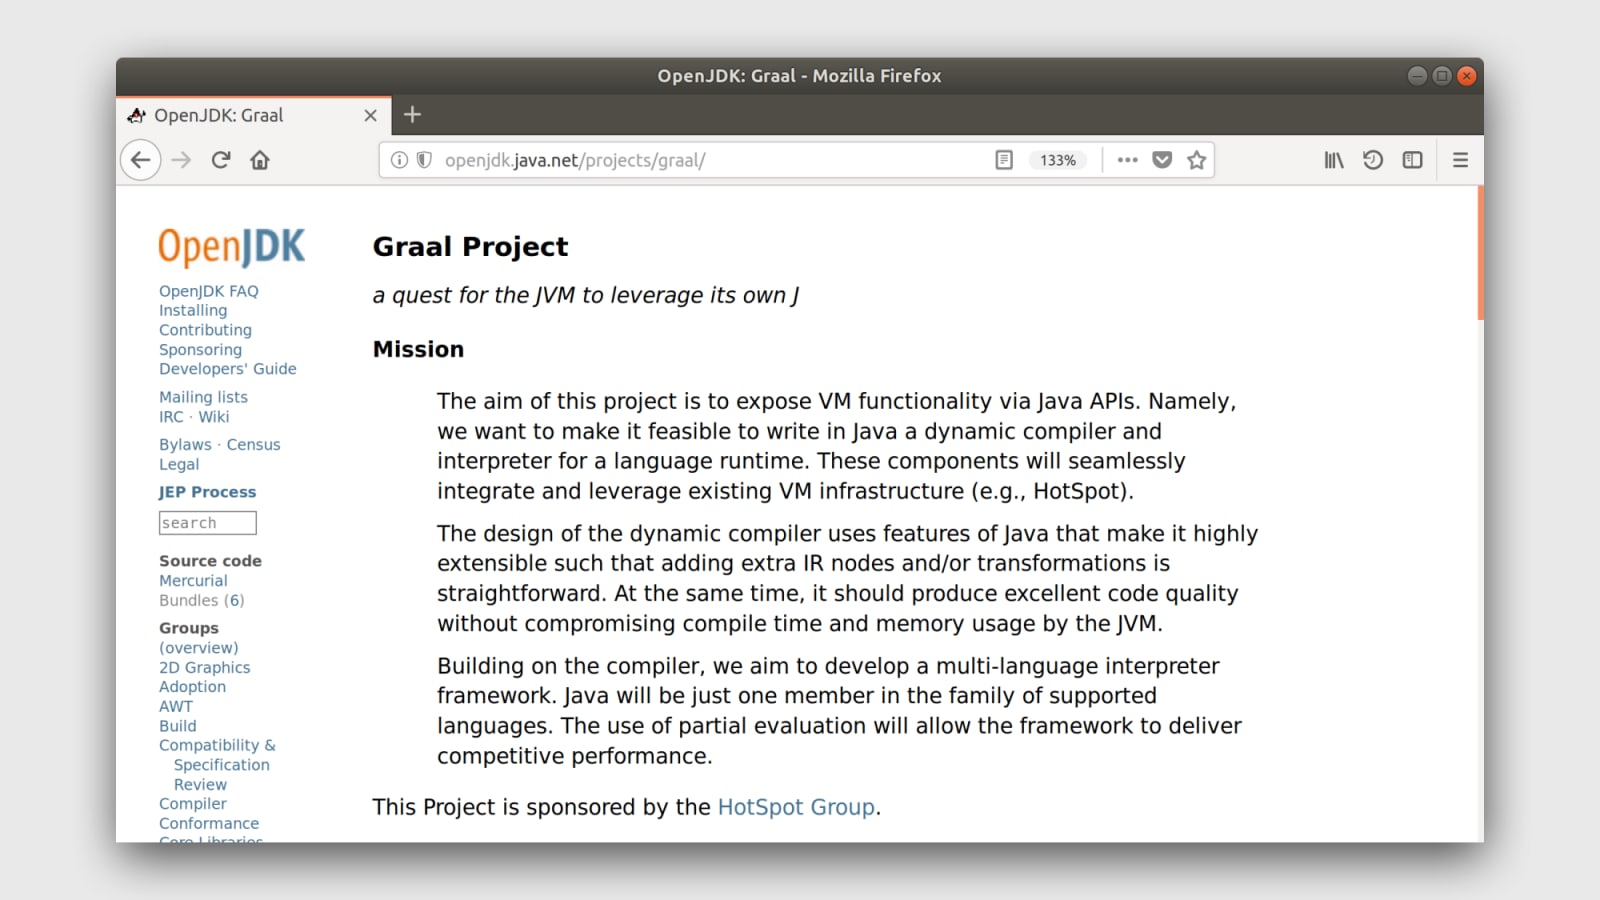Open the OpenJDK FAQ link
The height and width of the screenshot is (900, 1600).
[208, 291]
